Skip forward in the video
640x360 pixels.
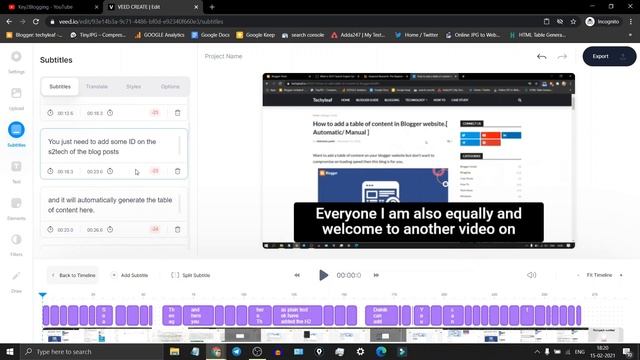pos(376,275)
